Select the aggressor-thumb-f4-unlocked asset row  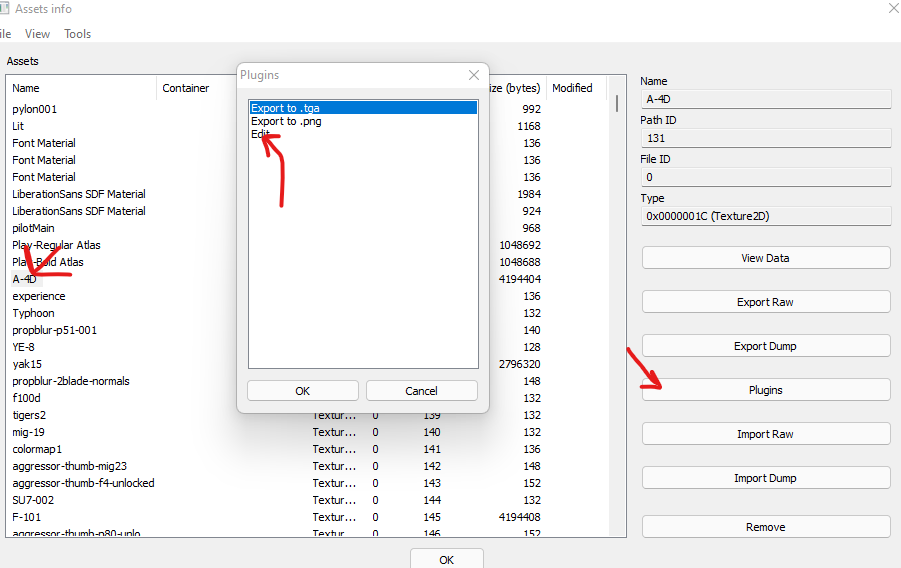(83, 483)
